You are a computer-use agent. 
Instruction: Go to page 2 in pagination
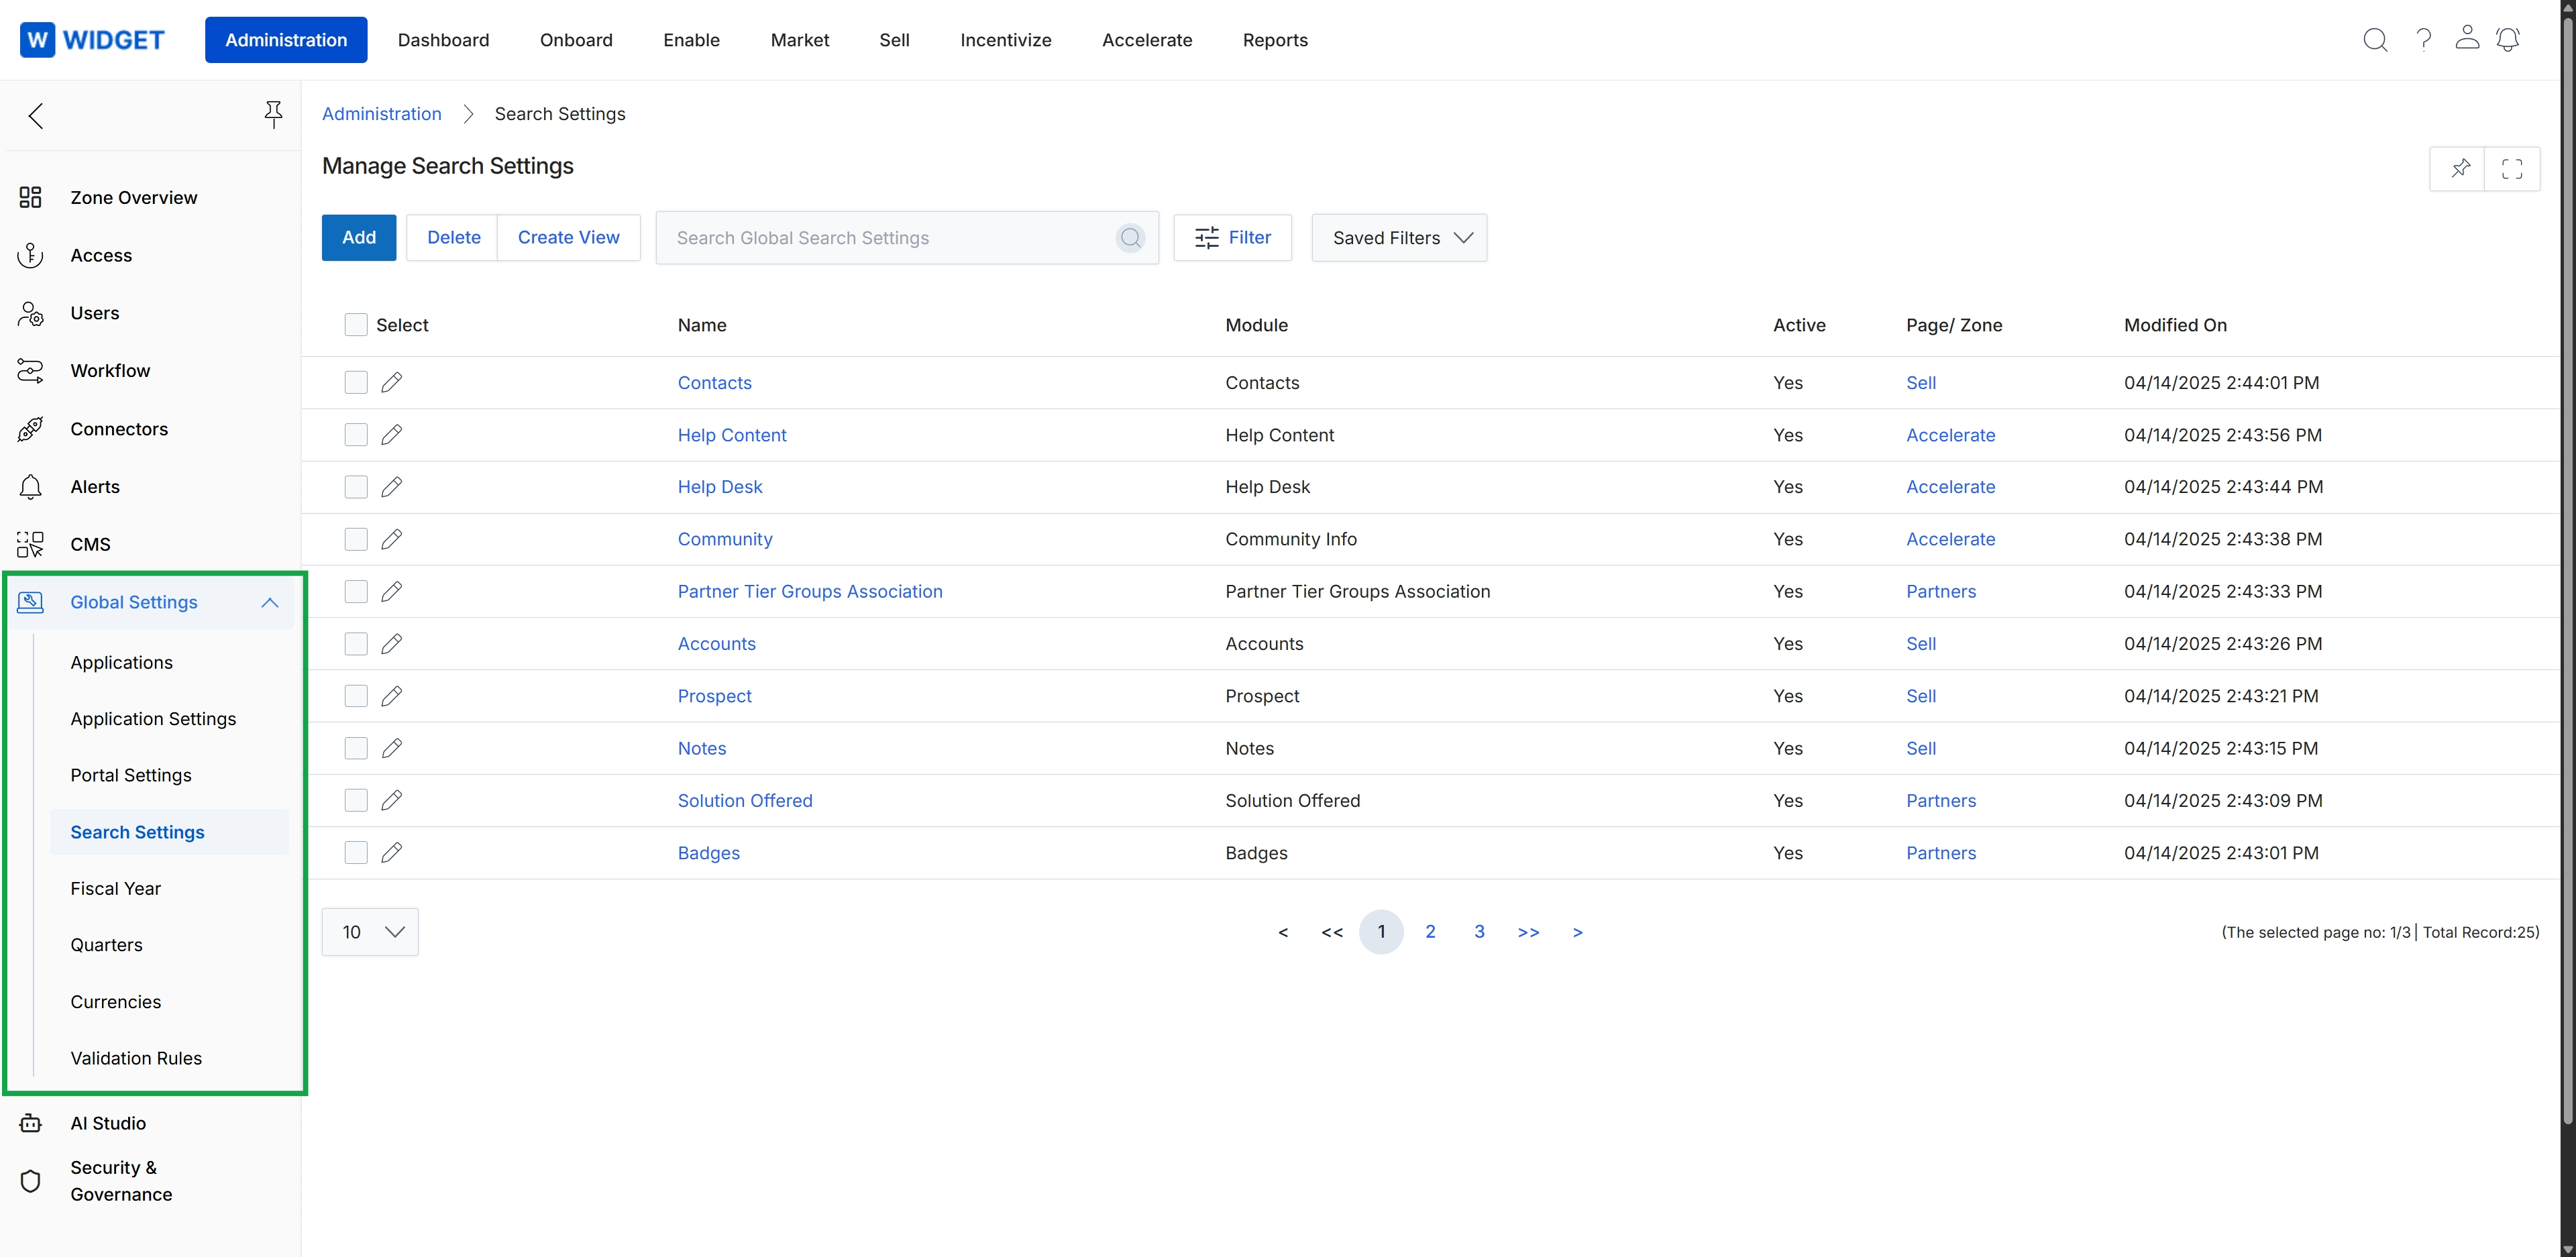point(1430,932)
